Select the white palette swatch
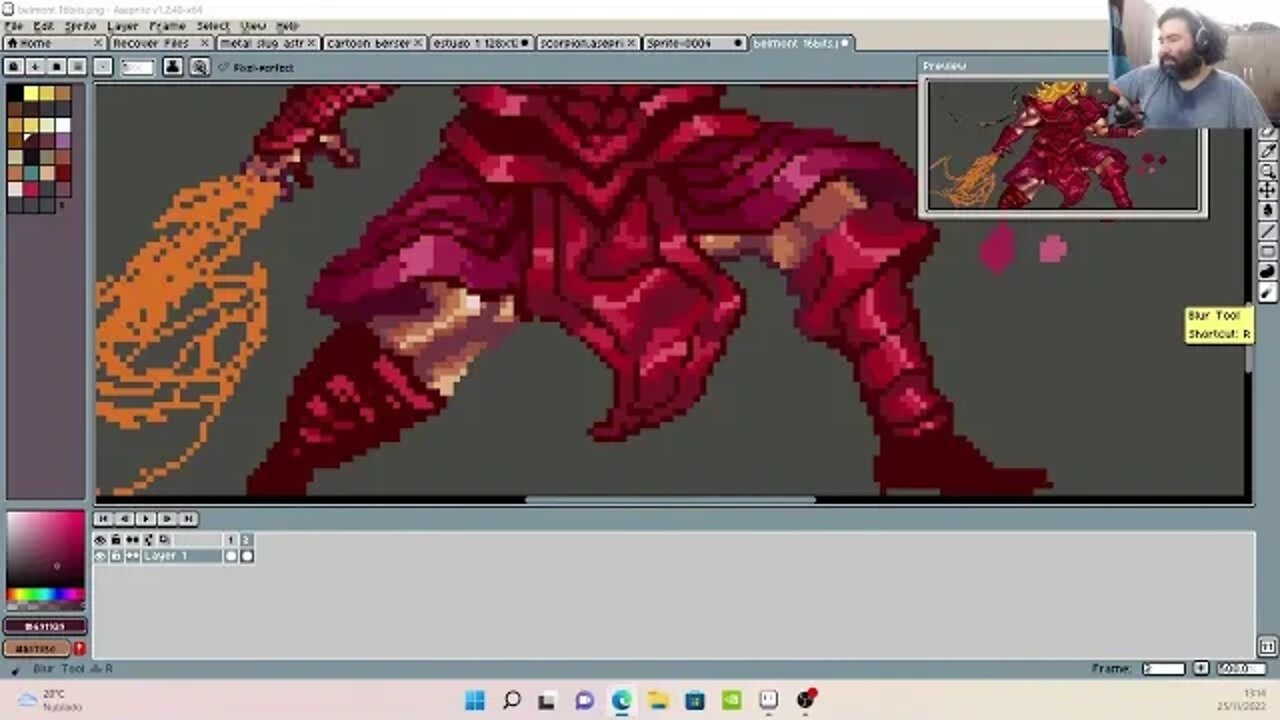 click(x=63, y=125)
